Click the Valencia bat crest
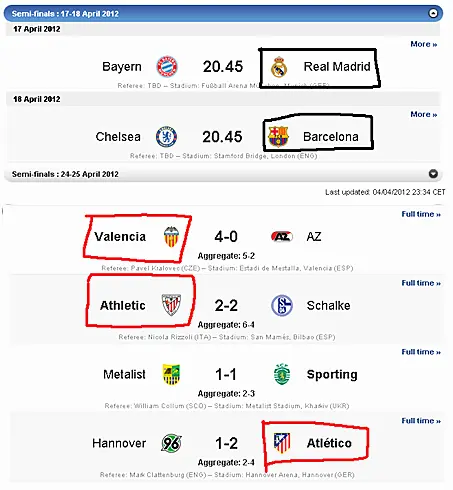Viewport: 453px width, 490px height. tap(171, 237)
